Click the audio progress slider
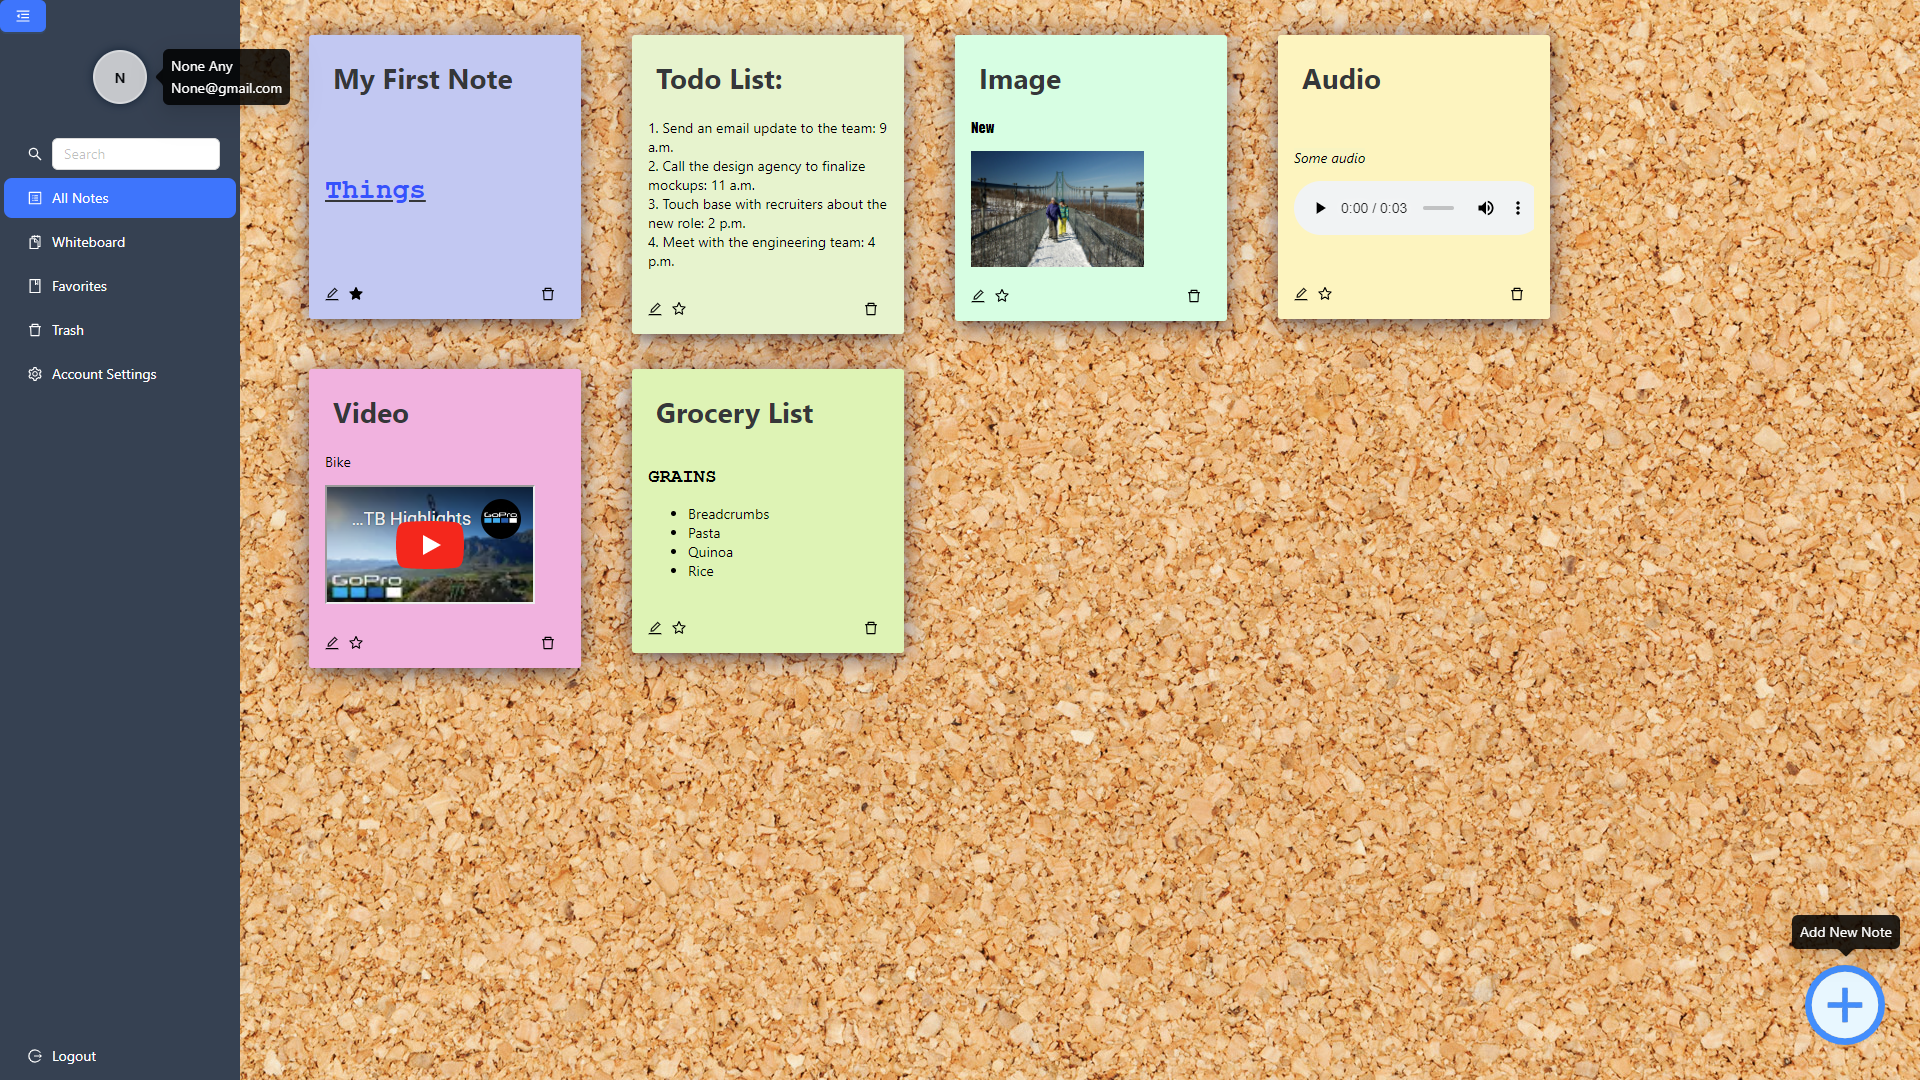1920x1080 pixels. click(x=1438, y=208)
